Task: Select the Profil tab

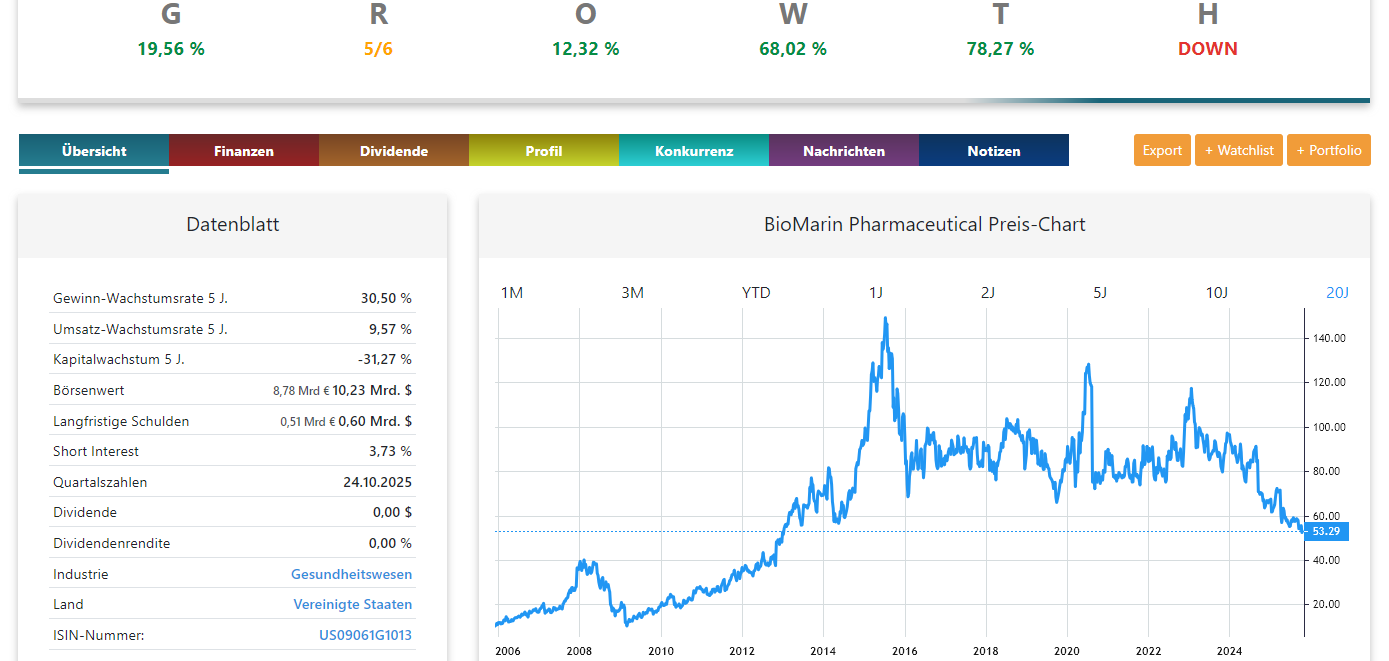Action: [544, 151]
